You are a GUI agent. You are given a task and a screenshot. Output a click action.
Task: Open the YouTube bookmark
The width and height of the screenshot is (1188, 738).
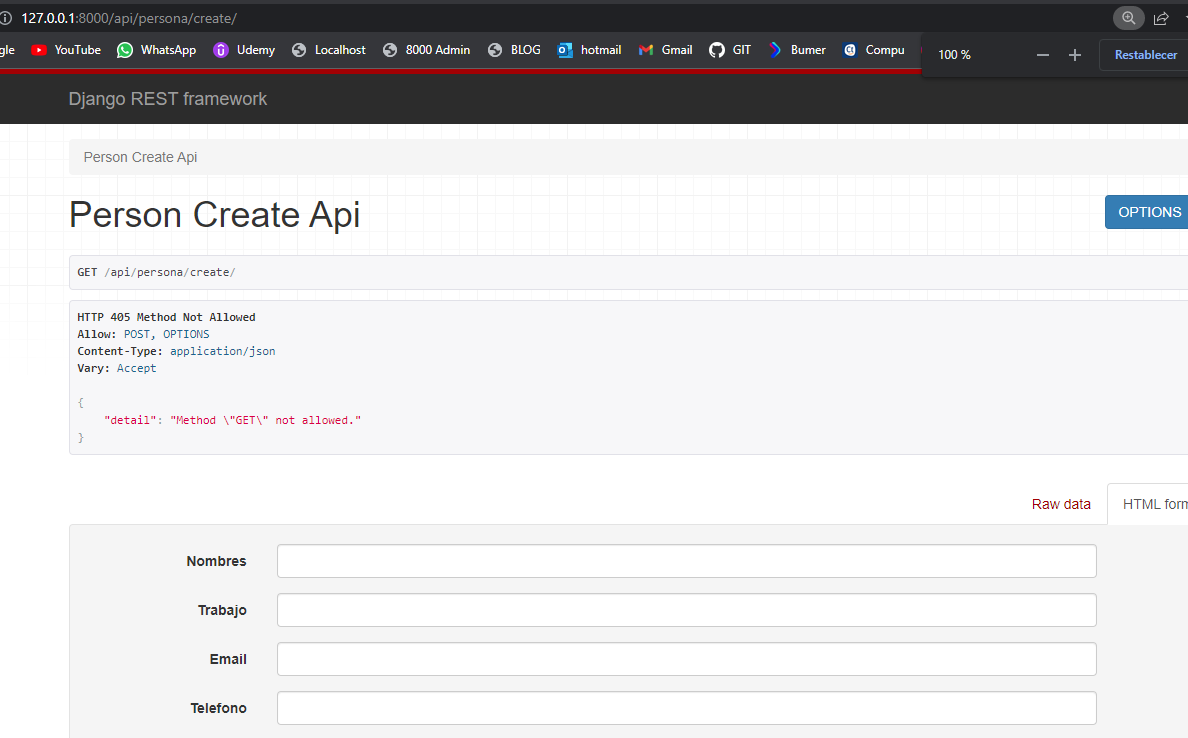pyautogui.click(x=66, y=50)
